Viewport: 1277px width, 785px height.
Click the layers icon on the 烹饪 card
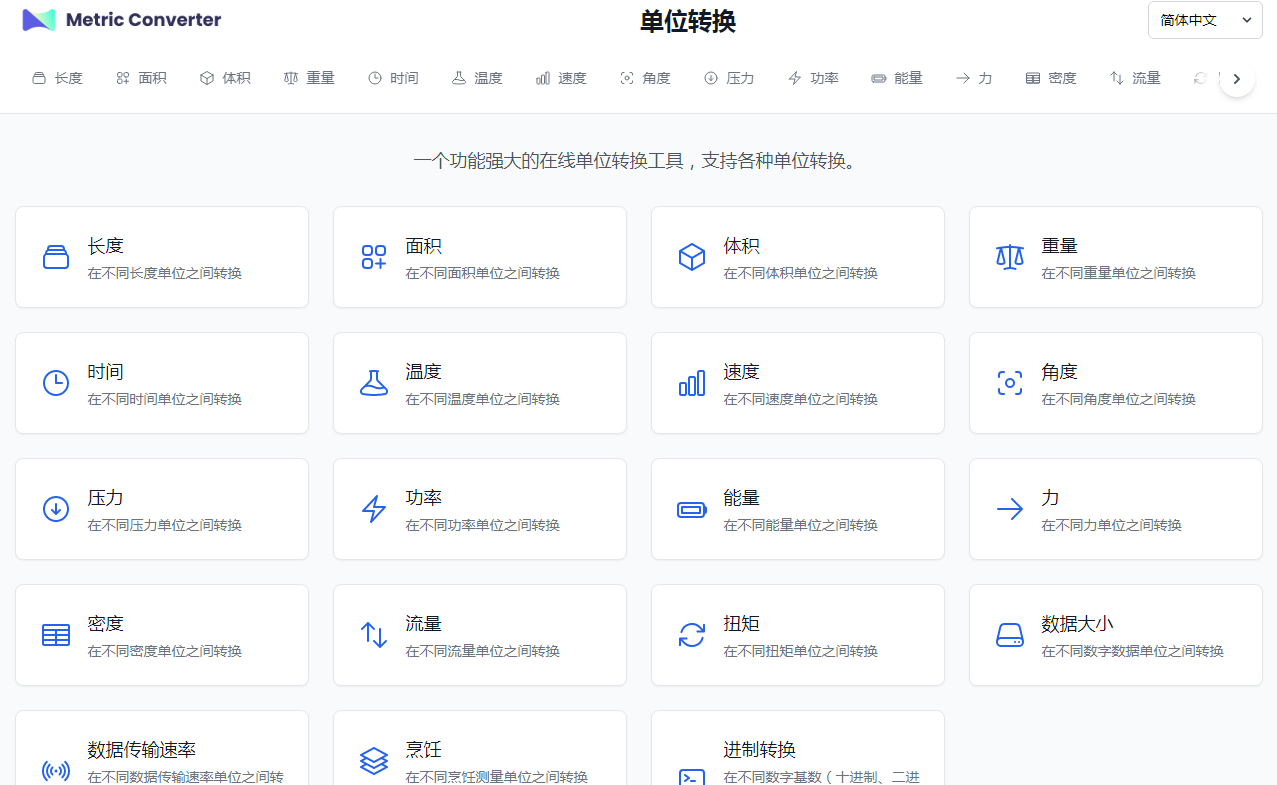374,761
